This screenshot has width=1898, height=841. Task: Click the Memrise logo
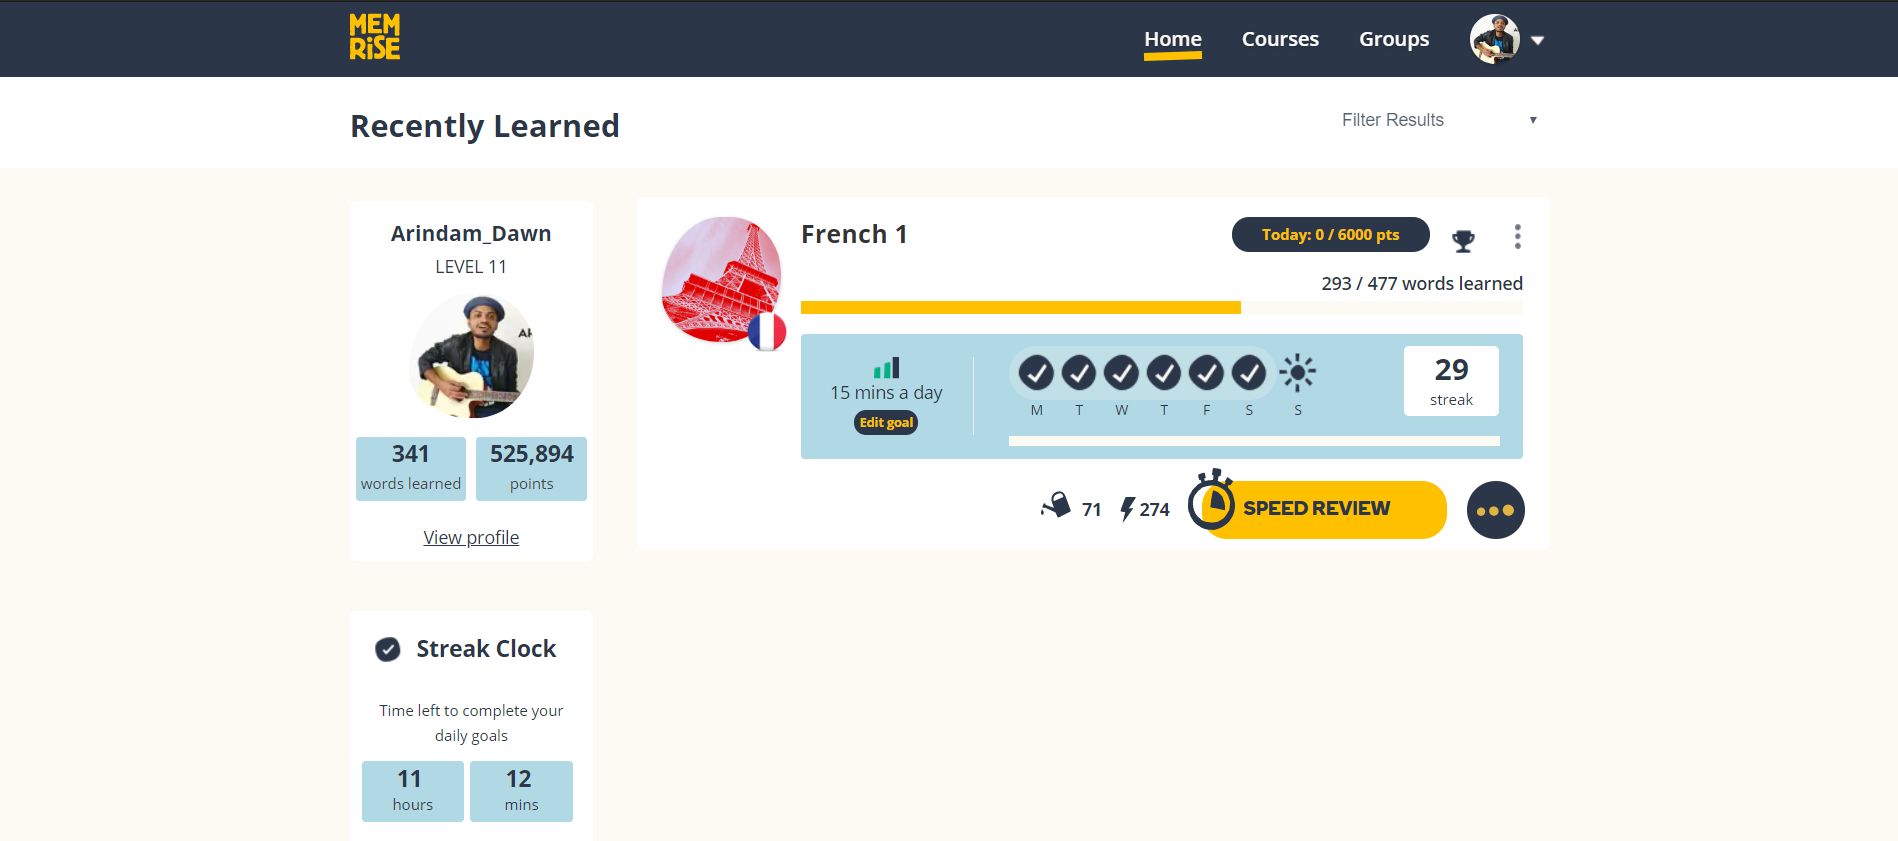tap(375, 37)
